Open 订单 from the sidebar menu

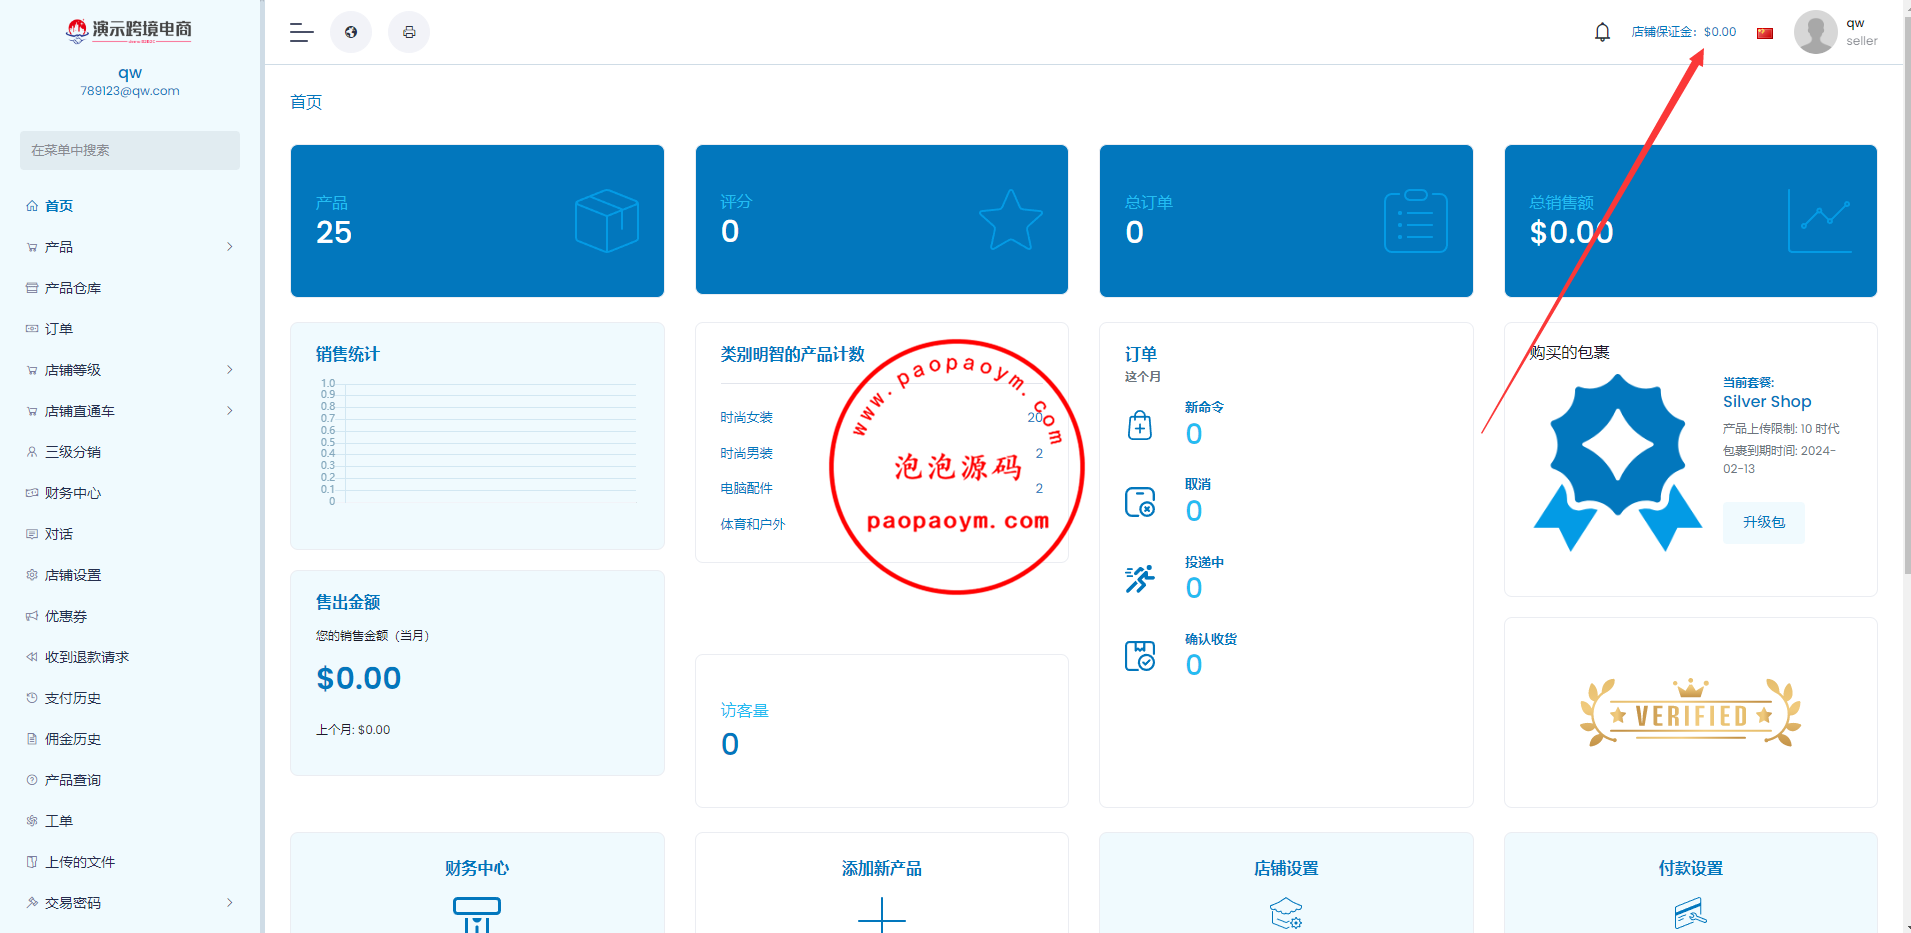point(59,329)
